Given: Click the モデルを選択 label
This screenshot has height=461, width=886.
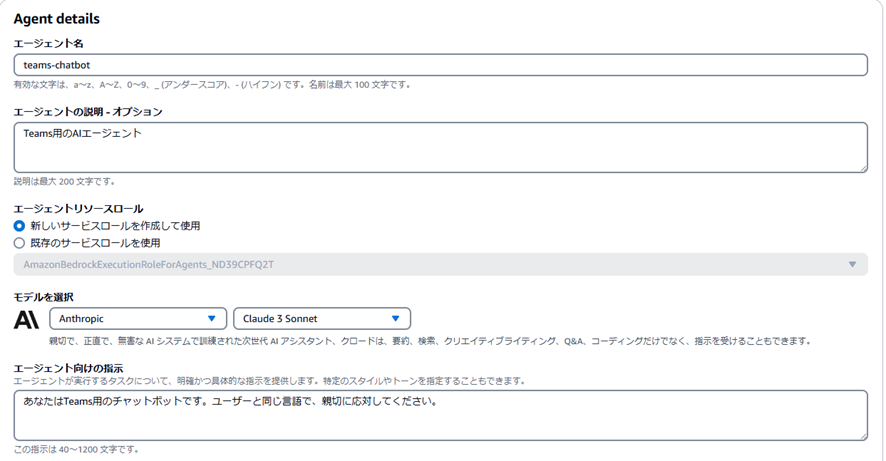Looking at the screenshot, I should (44, 297).
